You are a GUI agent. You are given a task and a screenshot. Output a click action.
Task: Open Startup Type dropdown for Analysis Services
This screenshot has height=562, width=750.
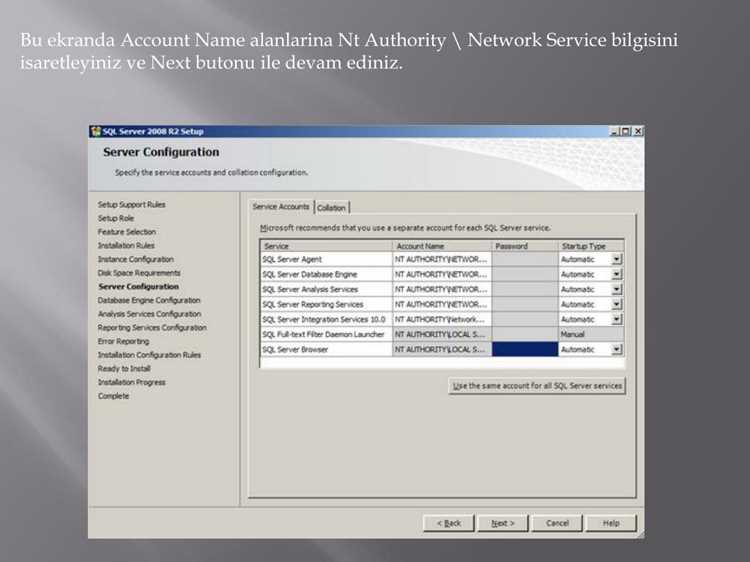[x=617, y=289]
